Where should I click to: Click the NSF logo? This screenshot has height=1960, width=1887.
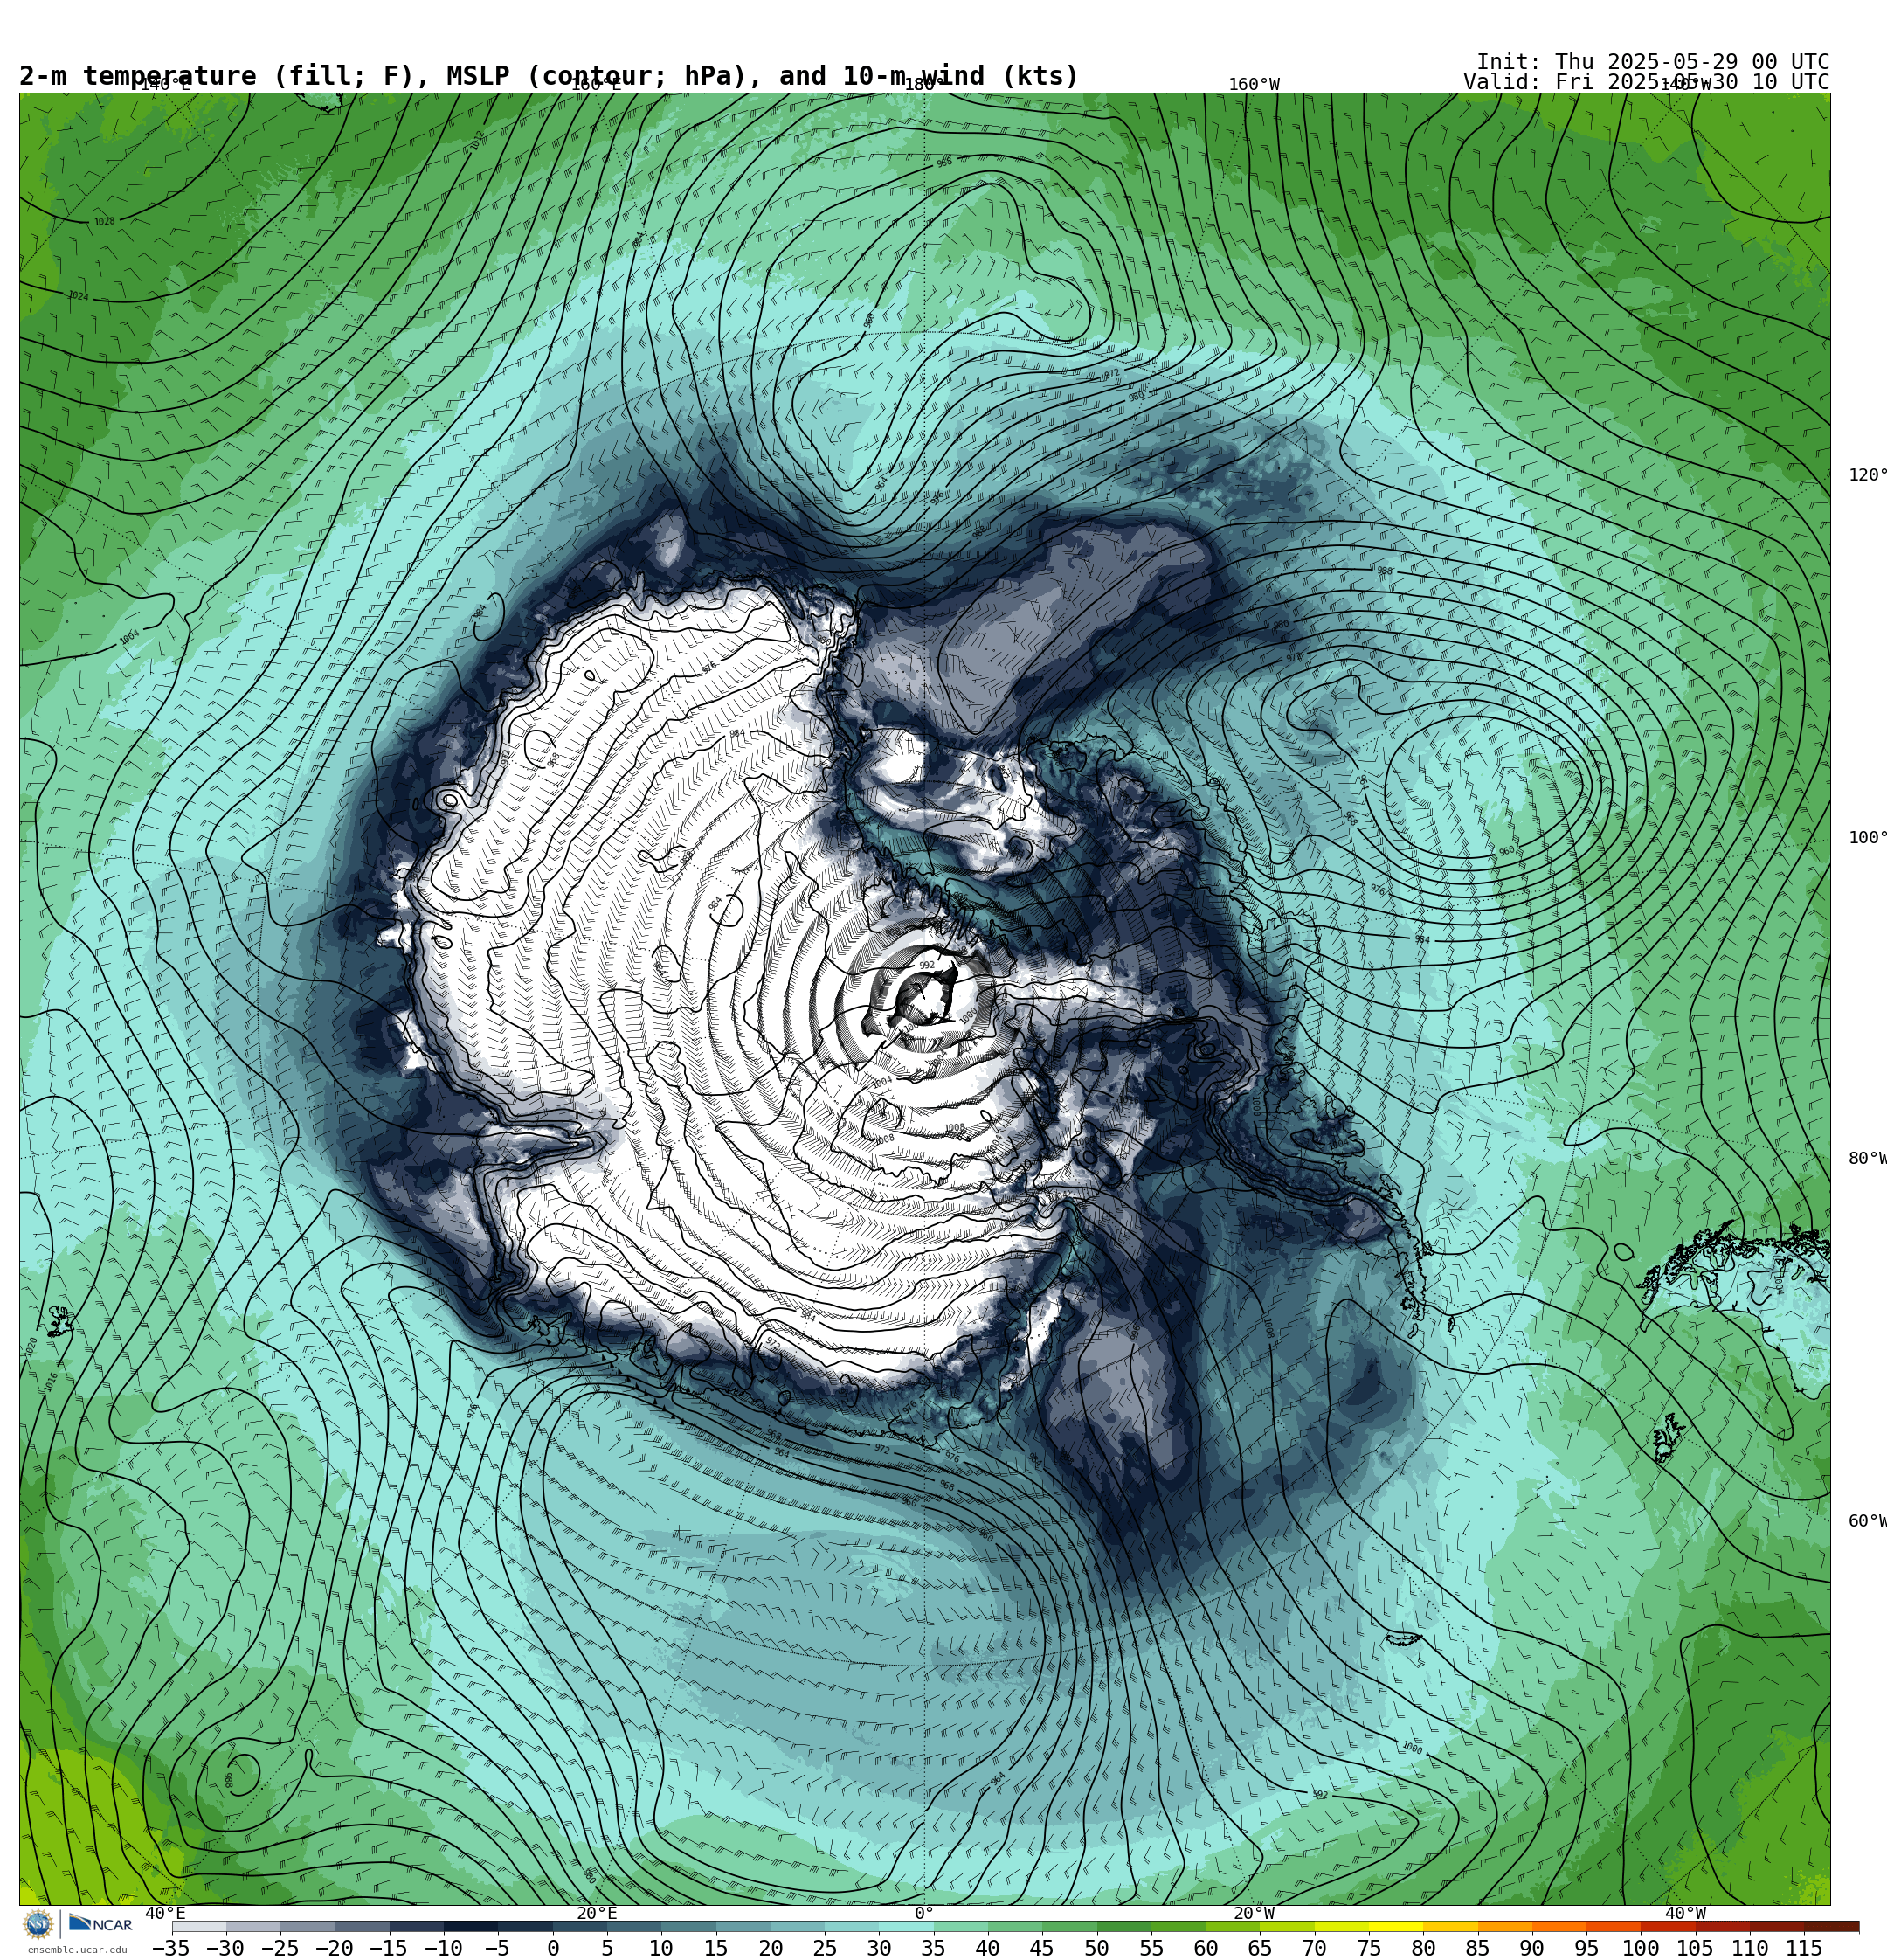[x=38, y=1923]
